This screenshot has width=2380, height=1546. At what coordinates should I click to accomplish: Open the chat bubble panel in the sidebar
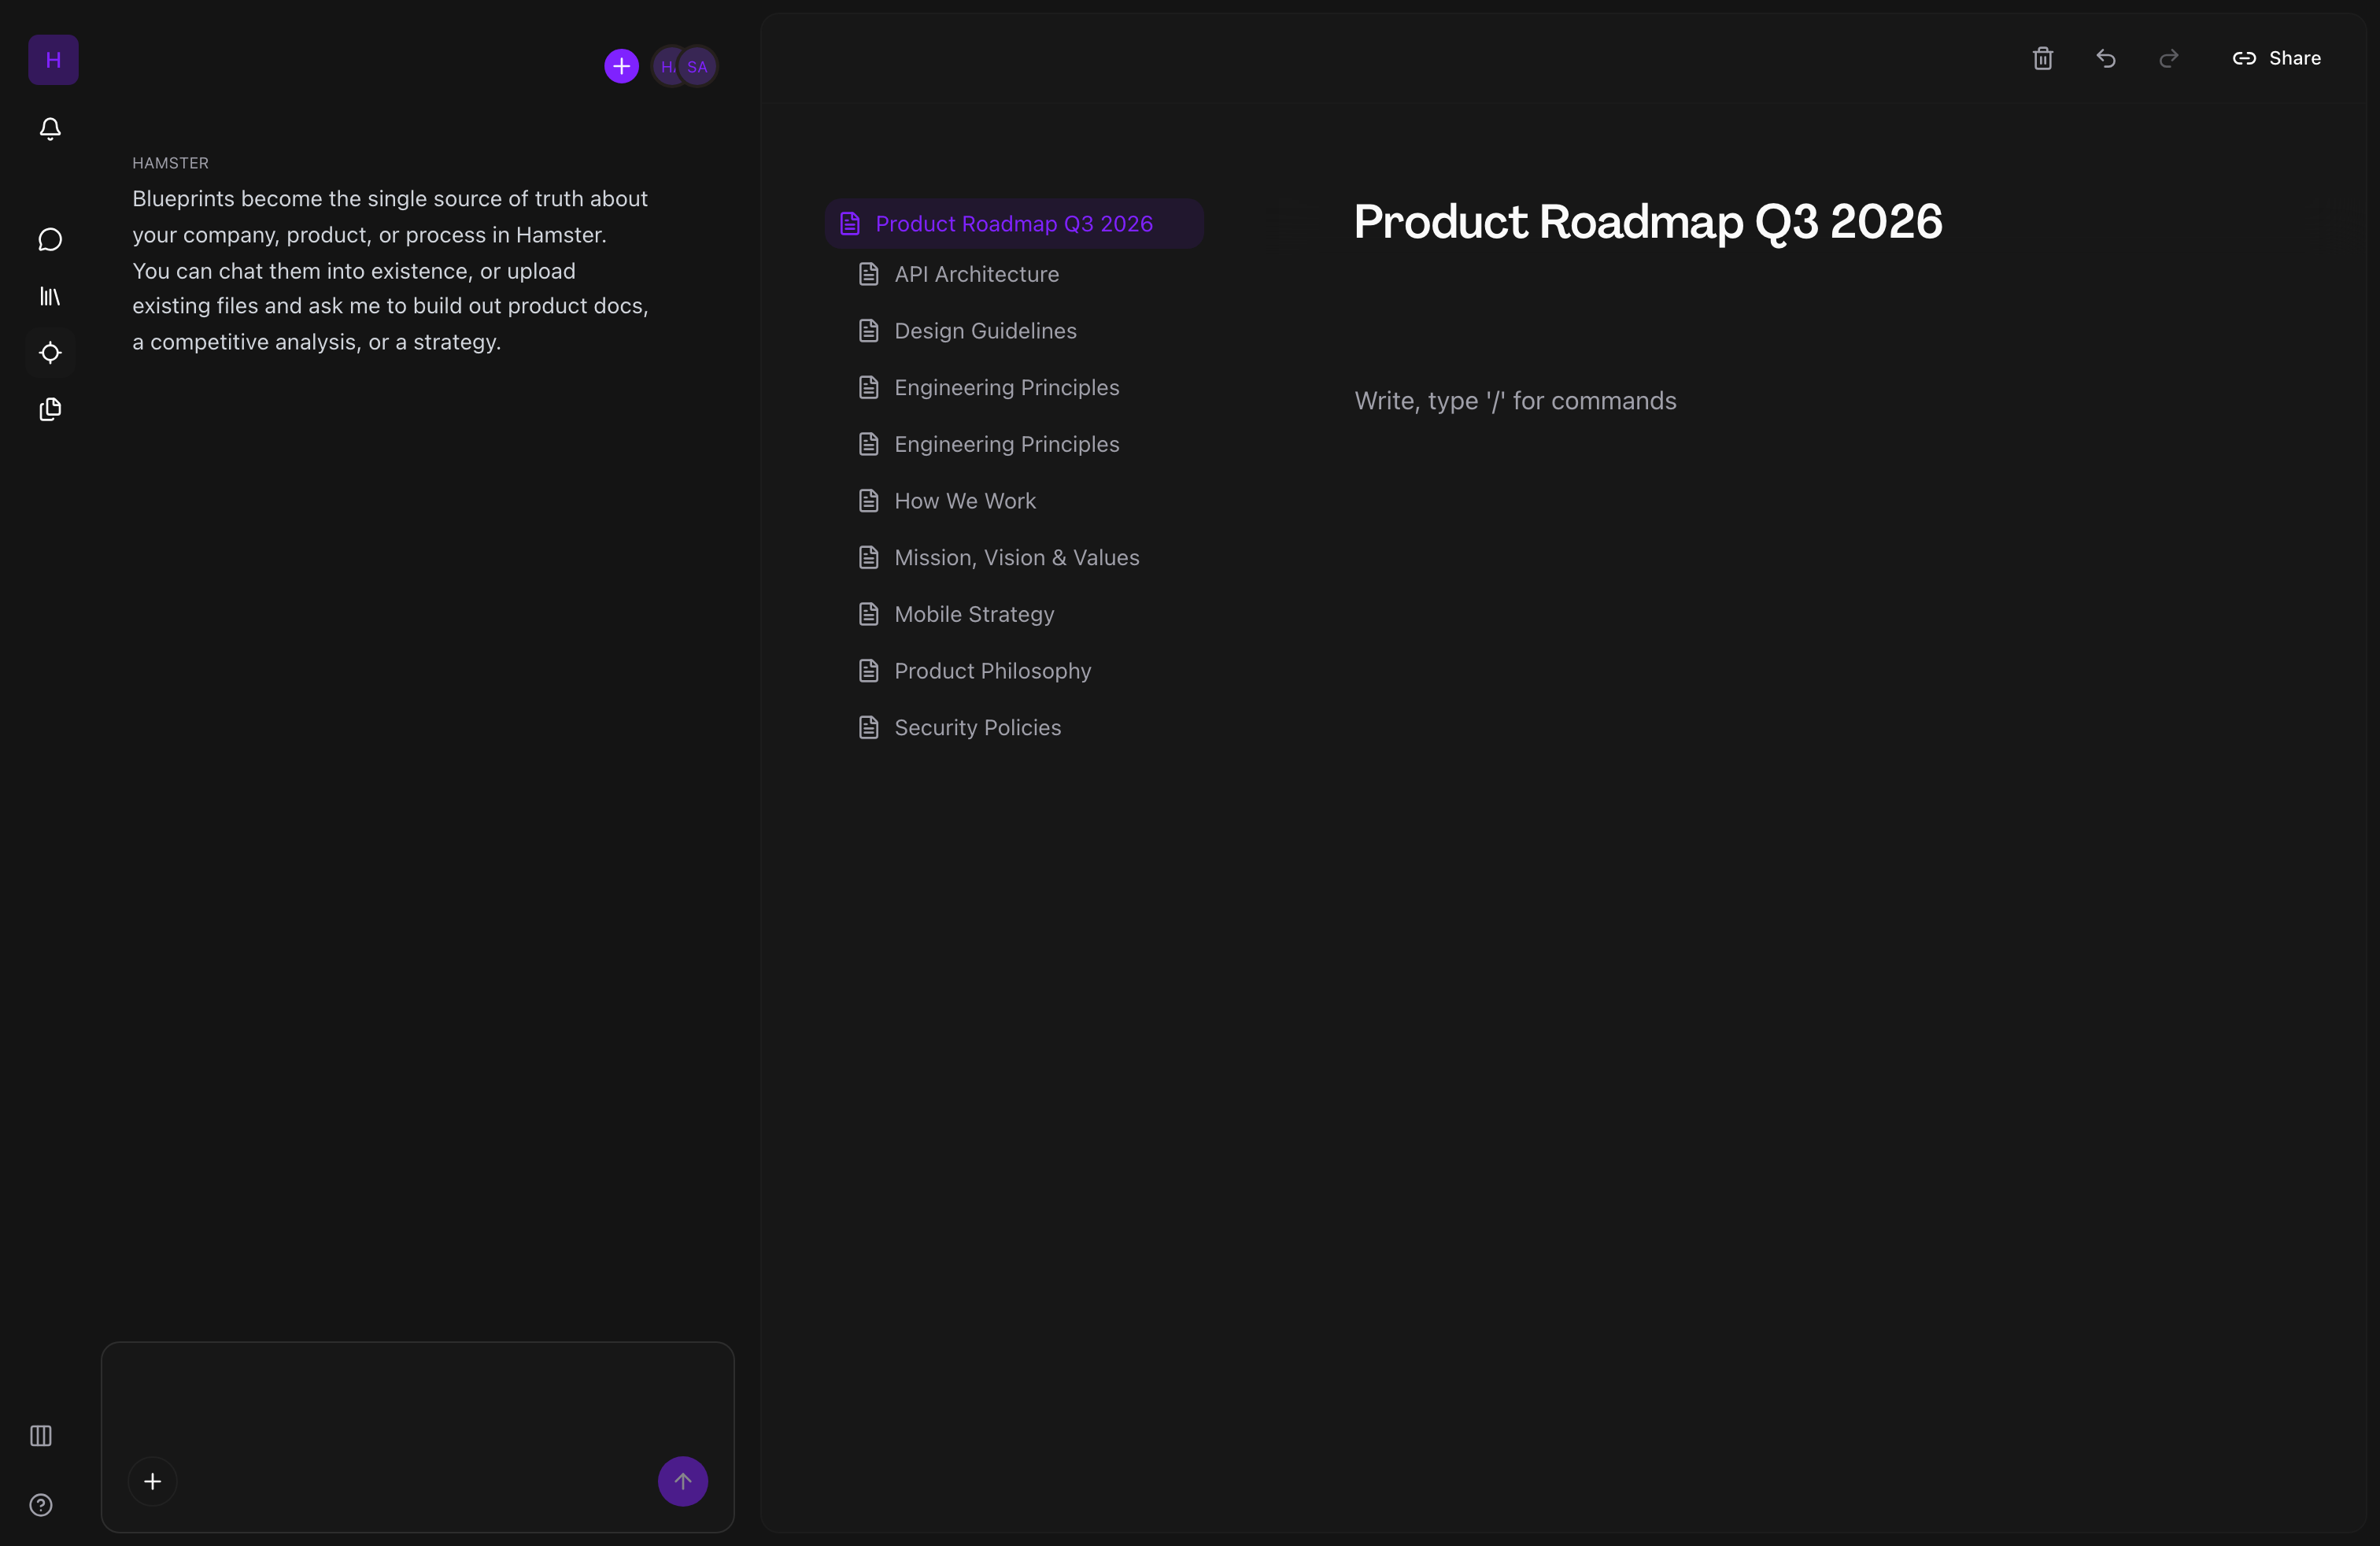50,239
